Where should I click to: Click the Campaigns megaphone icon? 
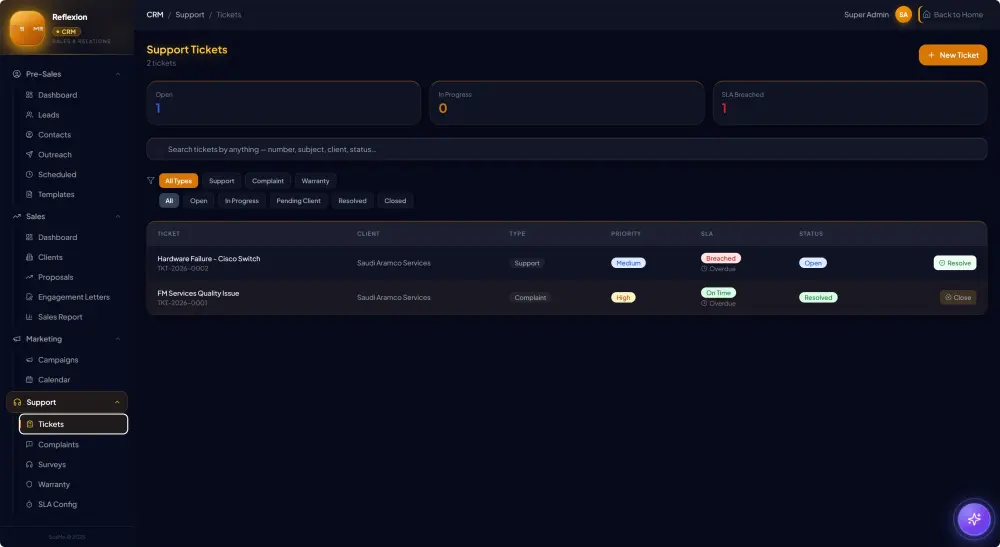[x=29, y=360]
